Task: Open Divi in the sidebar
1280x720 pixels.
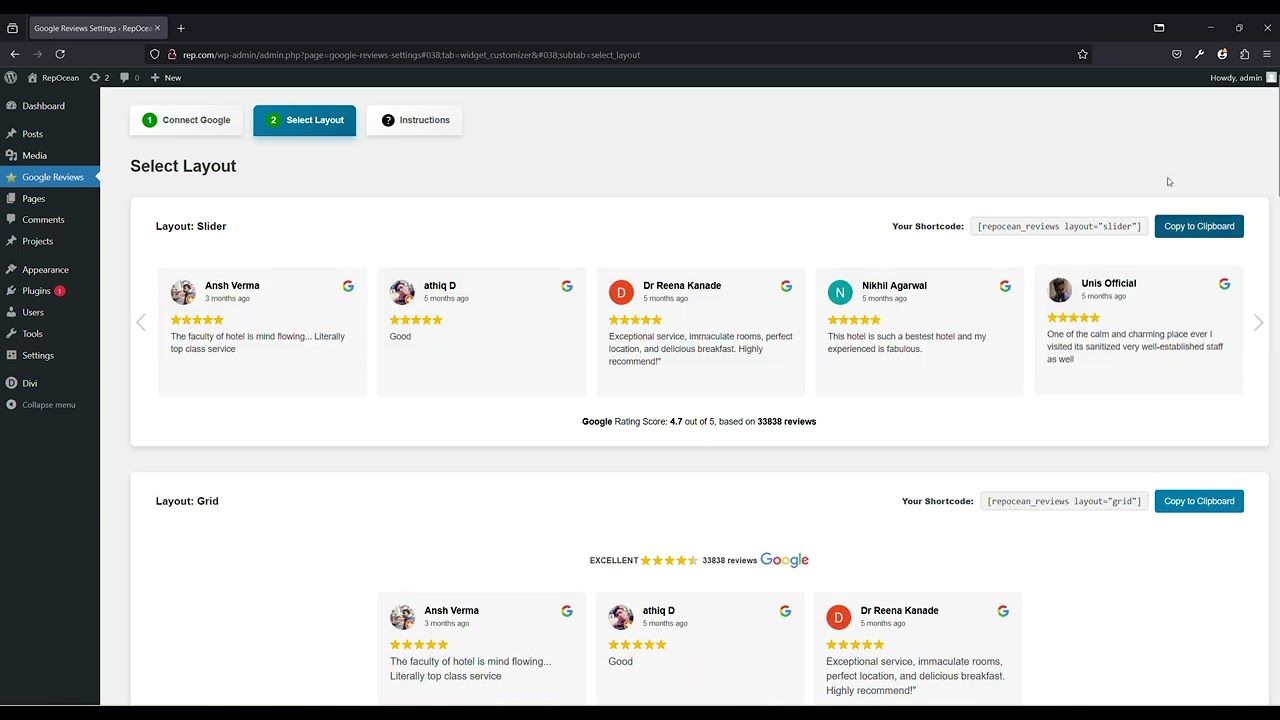Action: [30, 383]
